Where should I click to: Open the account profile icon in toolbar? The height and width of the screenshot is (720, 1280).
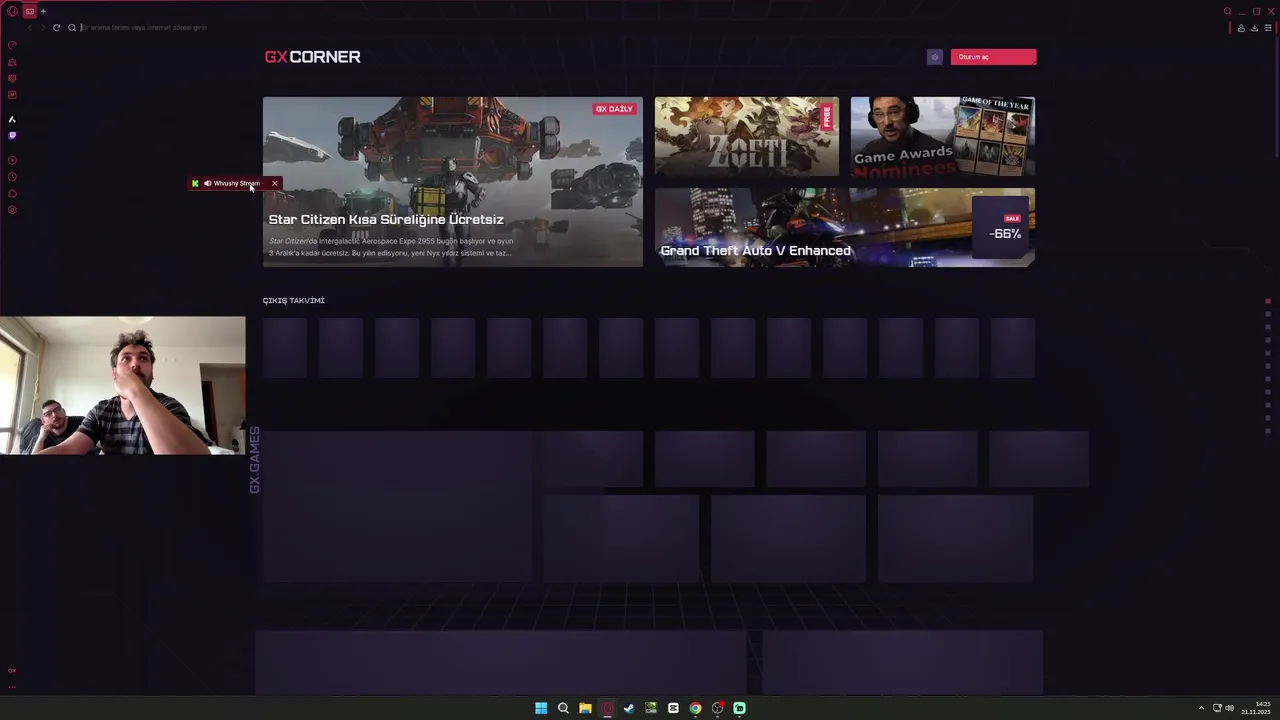1241,28
